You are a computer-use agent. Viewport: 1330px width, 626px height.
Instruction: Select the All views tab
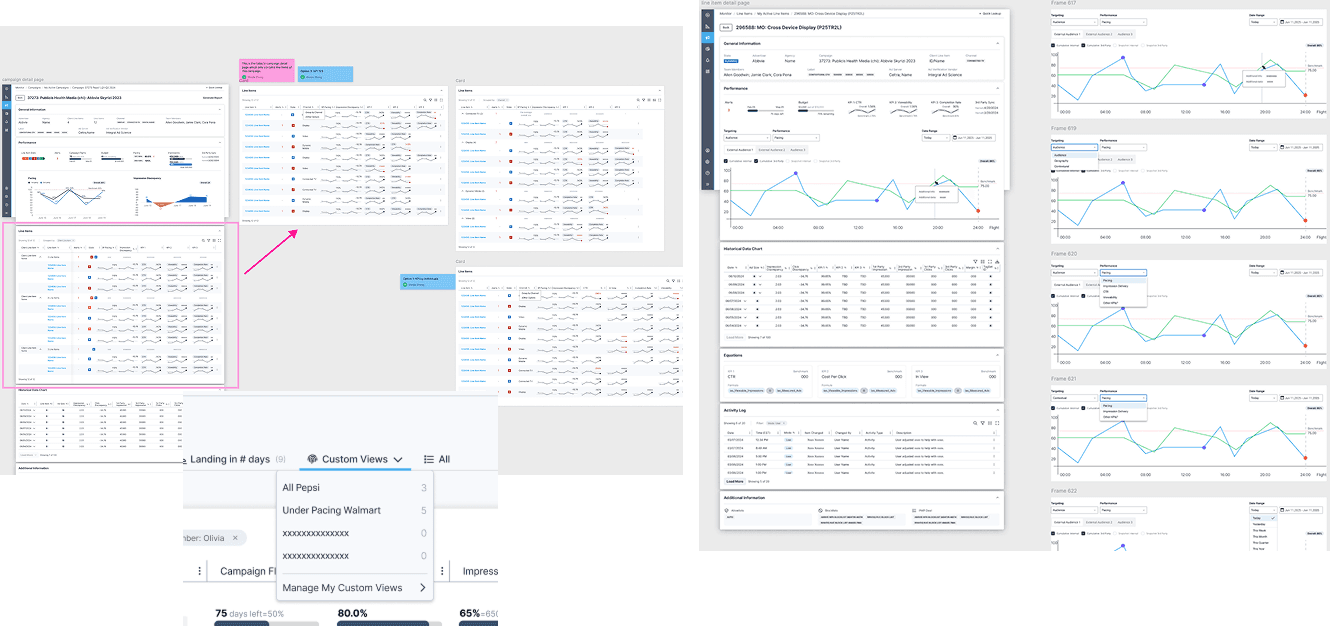[437, 459]
